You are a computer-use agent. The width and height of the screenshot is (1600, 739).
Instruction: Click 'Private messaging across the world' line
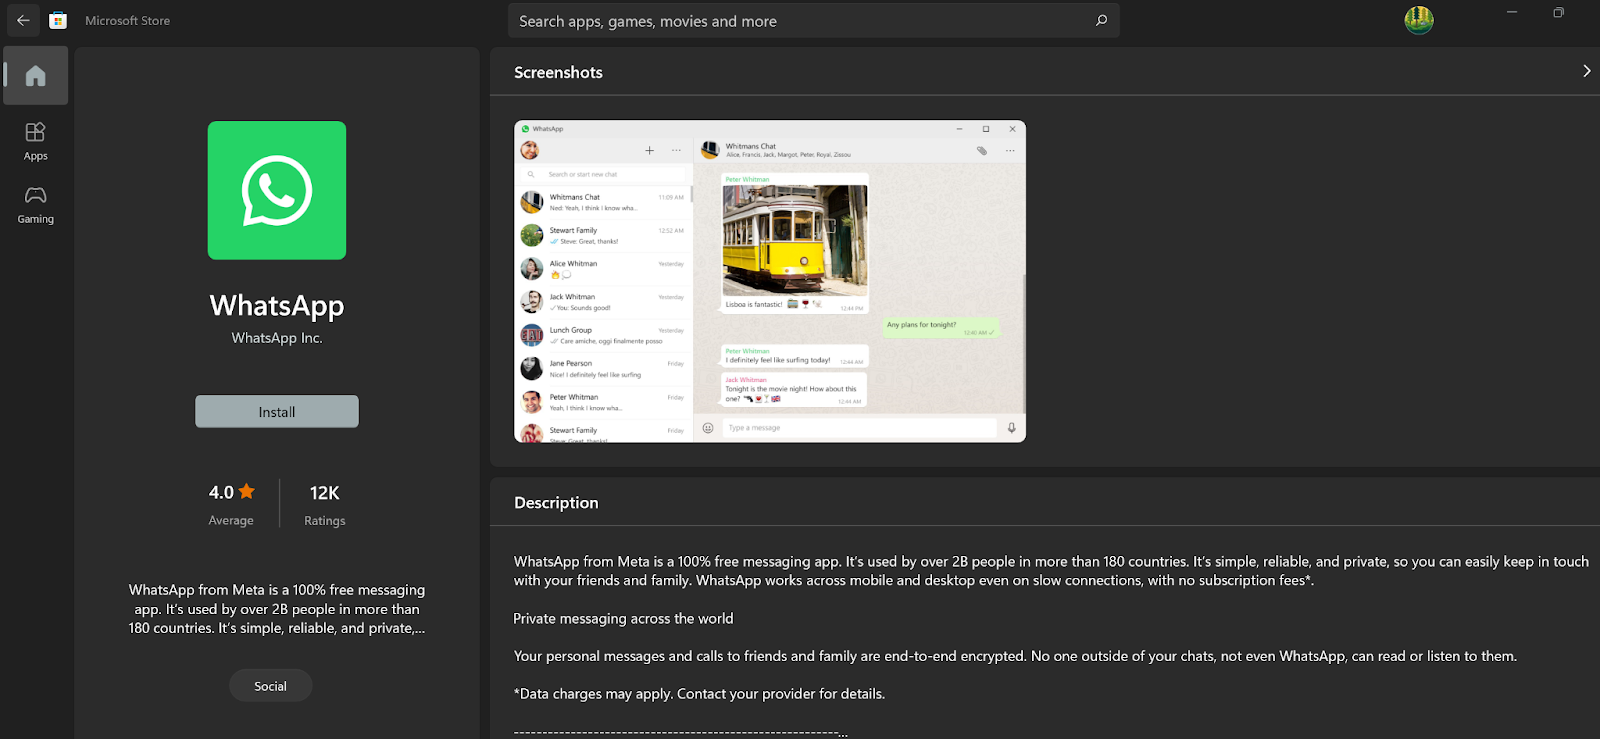coord(623,619)
